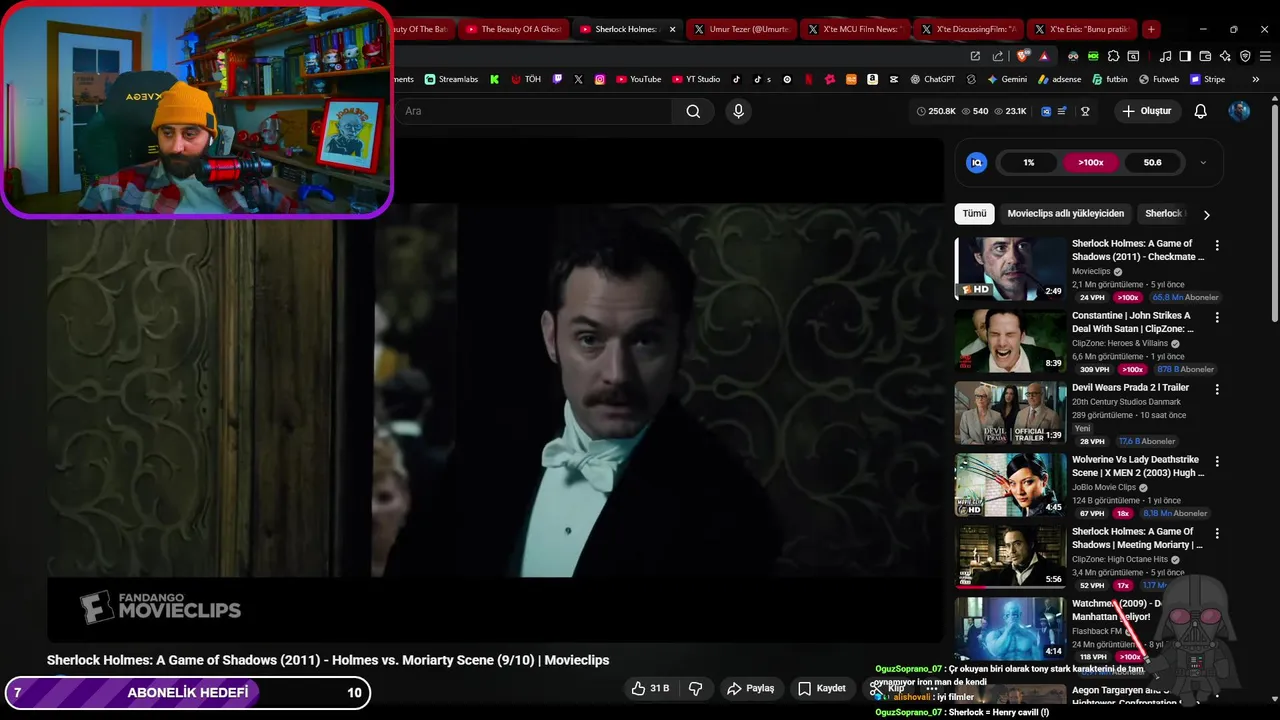Open the Netflix bookmark icon
Image resolution: width=1280 pixels, height=720 pixels.
(808, 79)
